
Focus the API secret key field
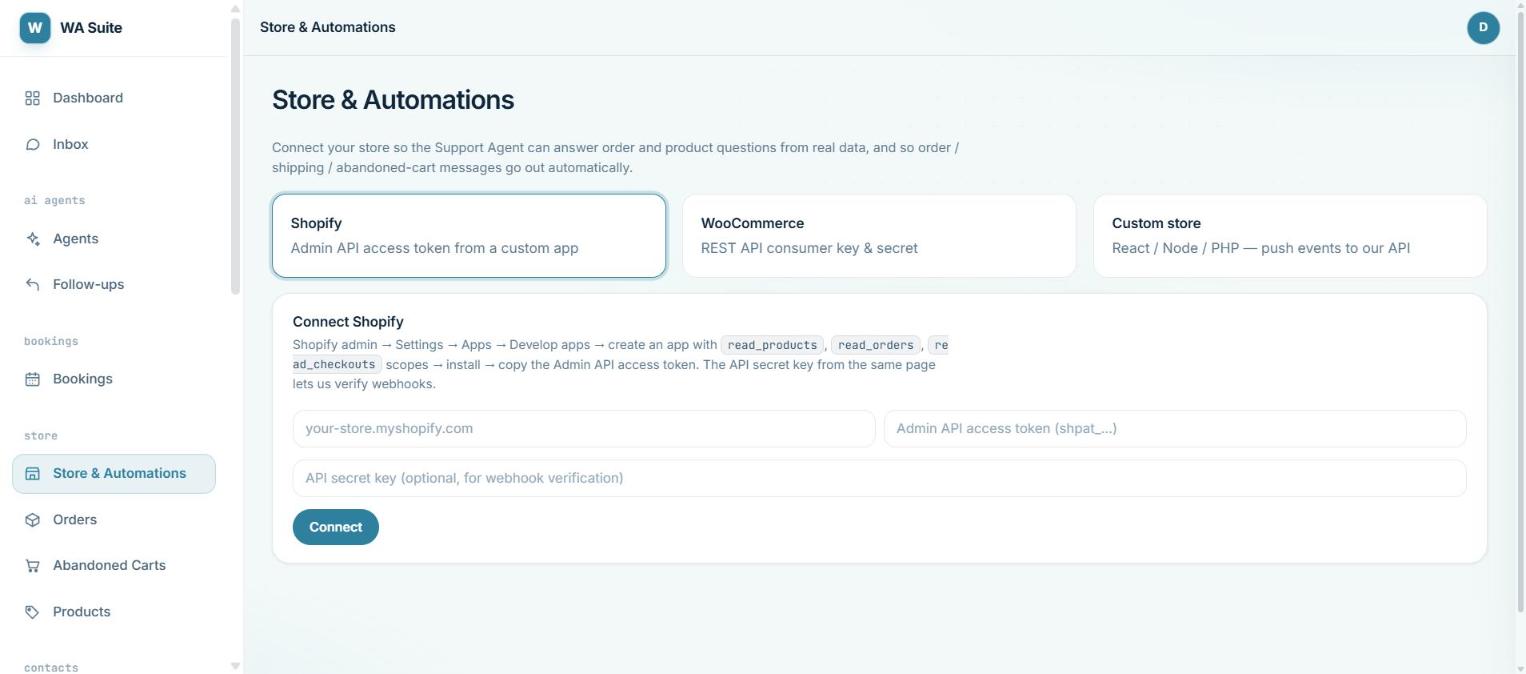pos(879,478)
